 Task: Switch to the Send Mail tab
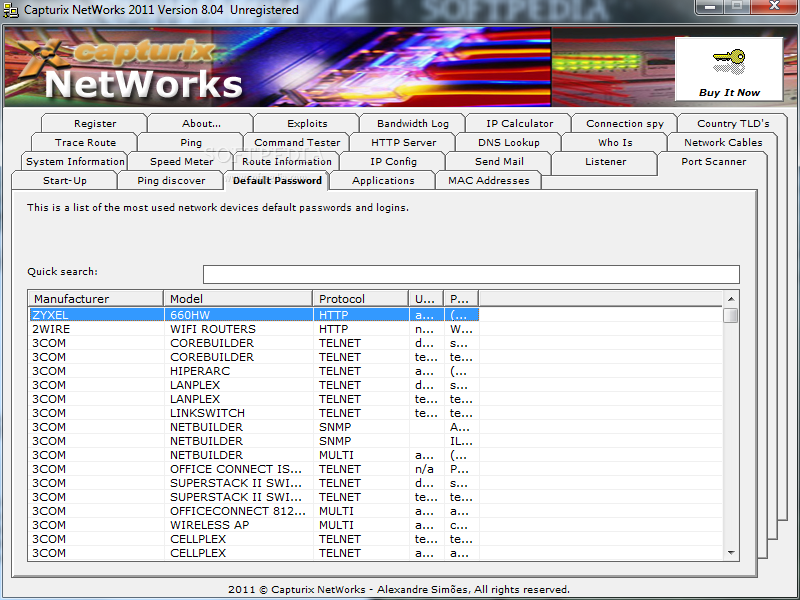(x=499, y=161)
